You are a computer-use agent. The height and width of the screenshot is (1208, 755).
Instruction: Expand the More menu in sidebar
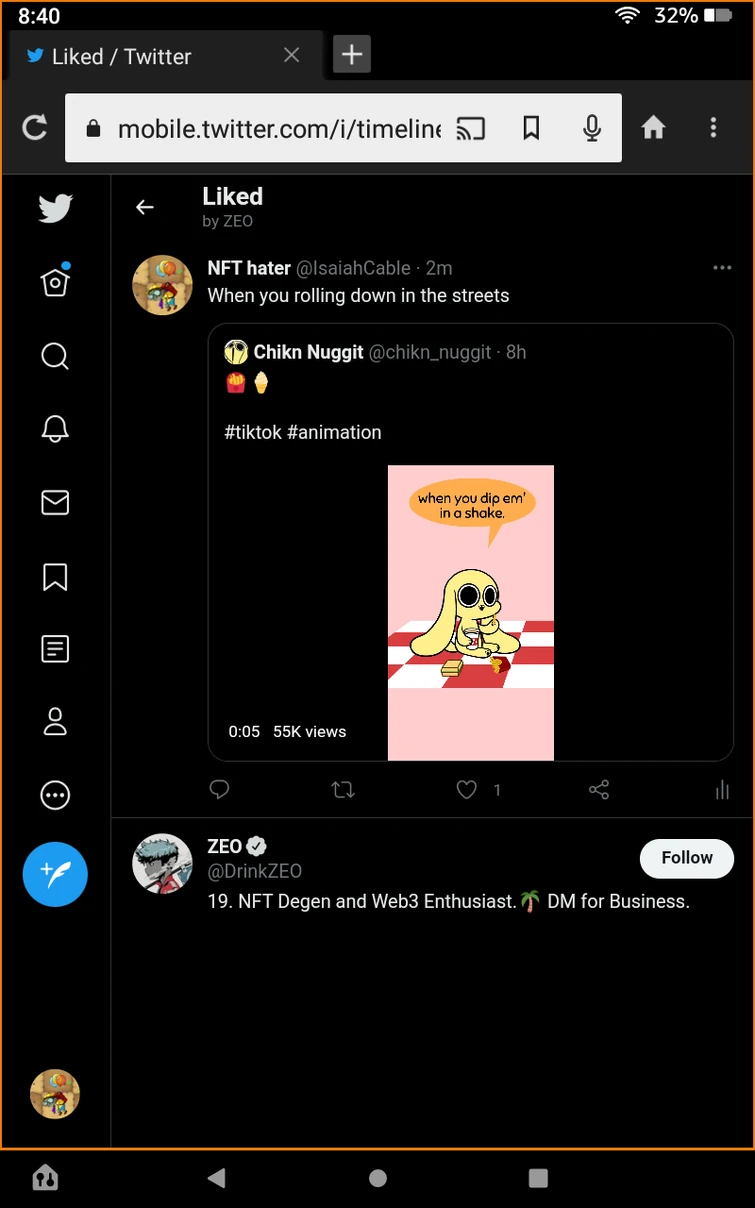(55, 796)
